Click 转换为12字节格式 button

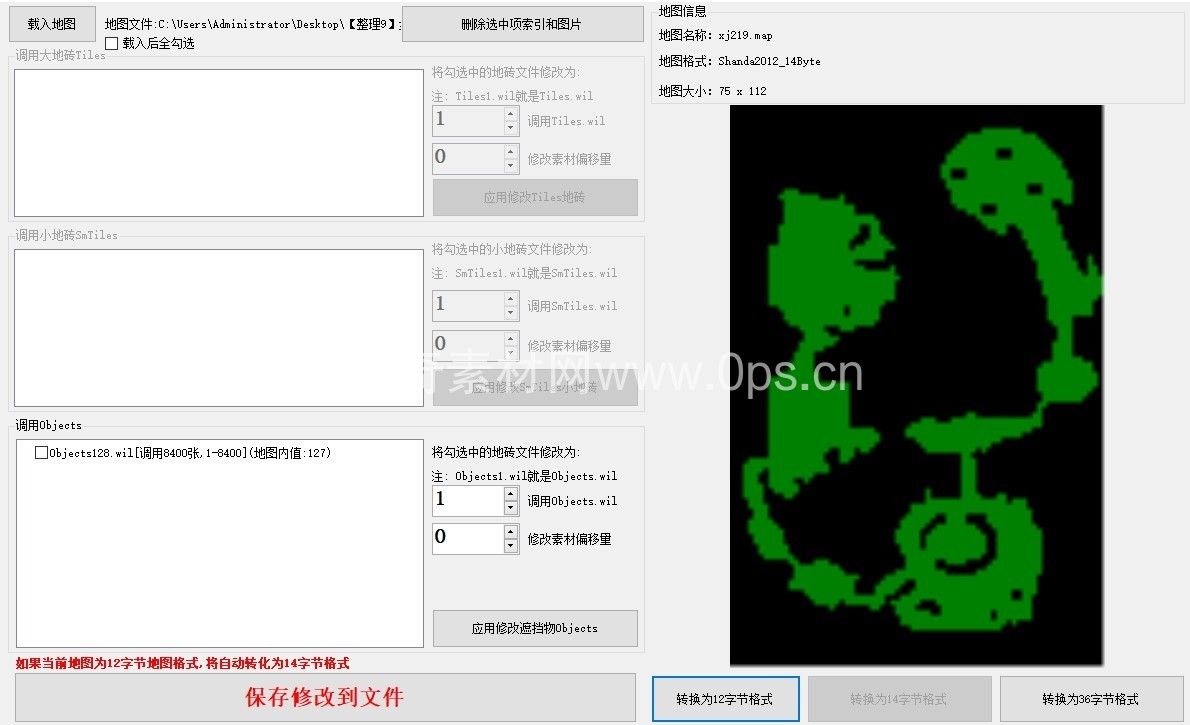(x=725, y=699)
